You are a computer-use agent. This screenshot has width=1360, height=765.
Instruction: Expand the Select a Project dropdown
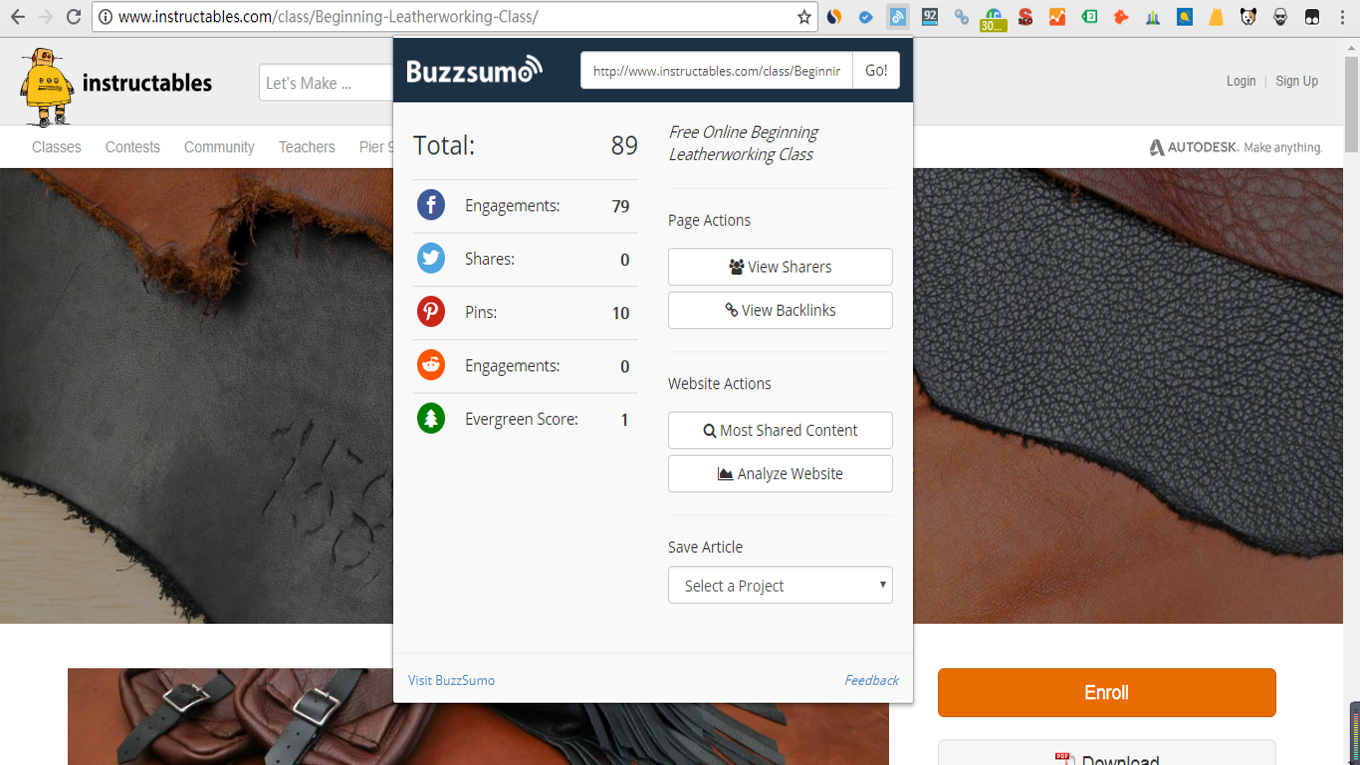tap(780, 586)
